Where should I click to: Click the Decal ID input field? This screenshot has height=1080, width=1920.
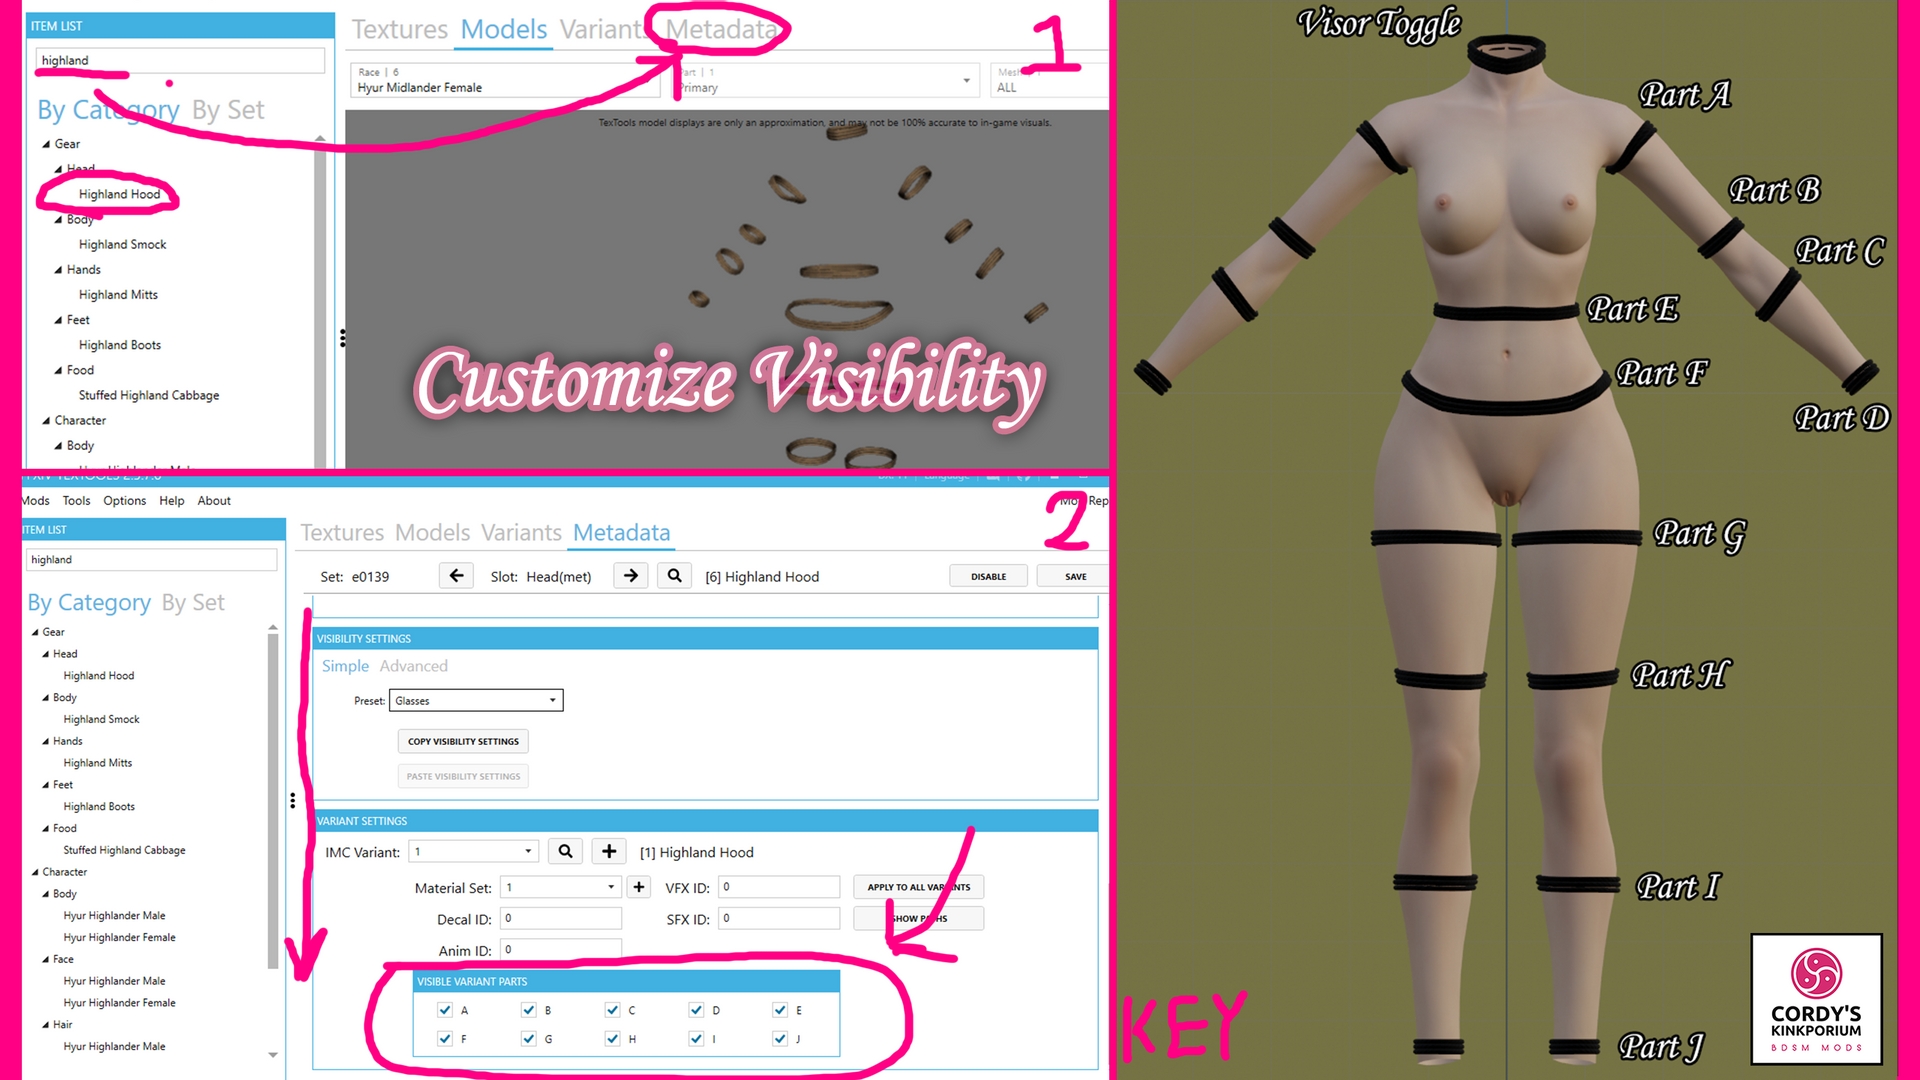tap(560, 918)
